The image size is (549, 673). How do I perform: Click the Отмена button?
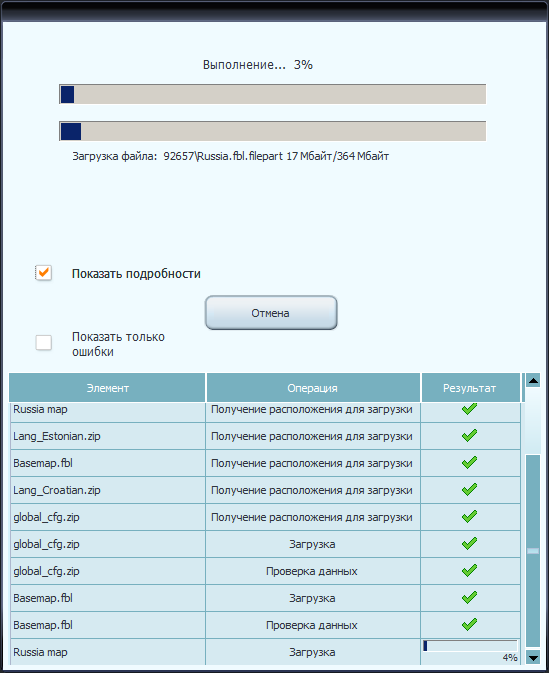(x=271, y=313)
